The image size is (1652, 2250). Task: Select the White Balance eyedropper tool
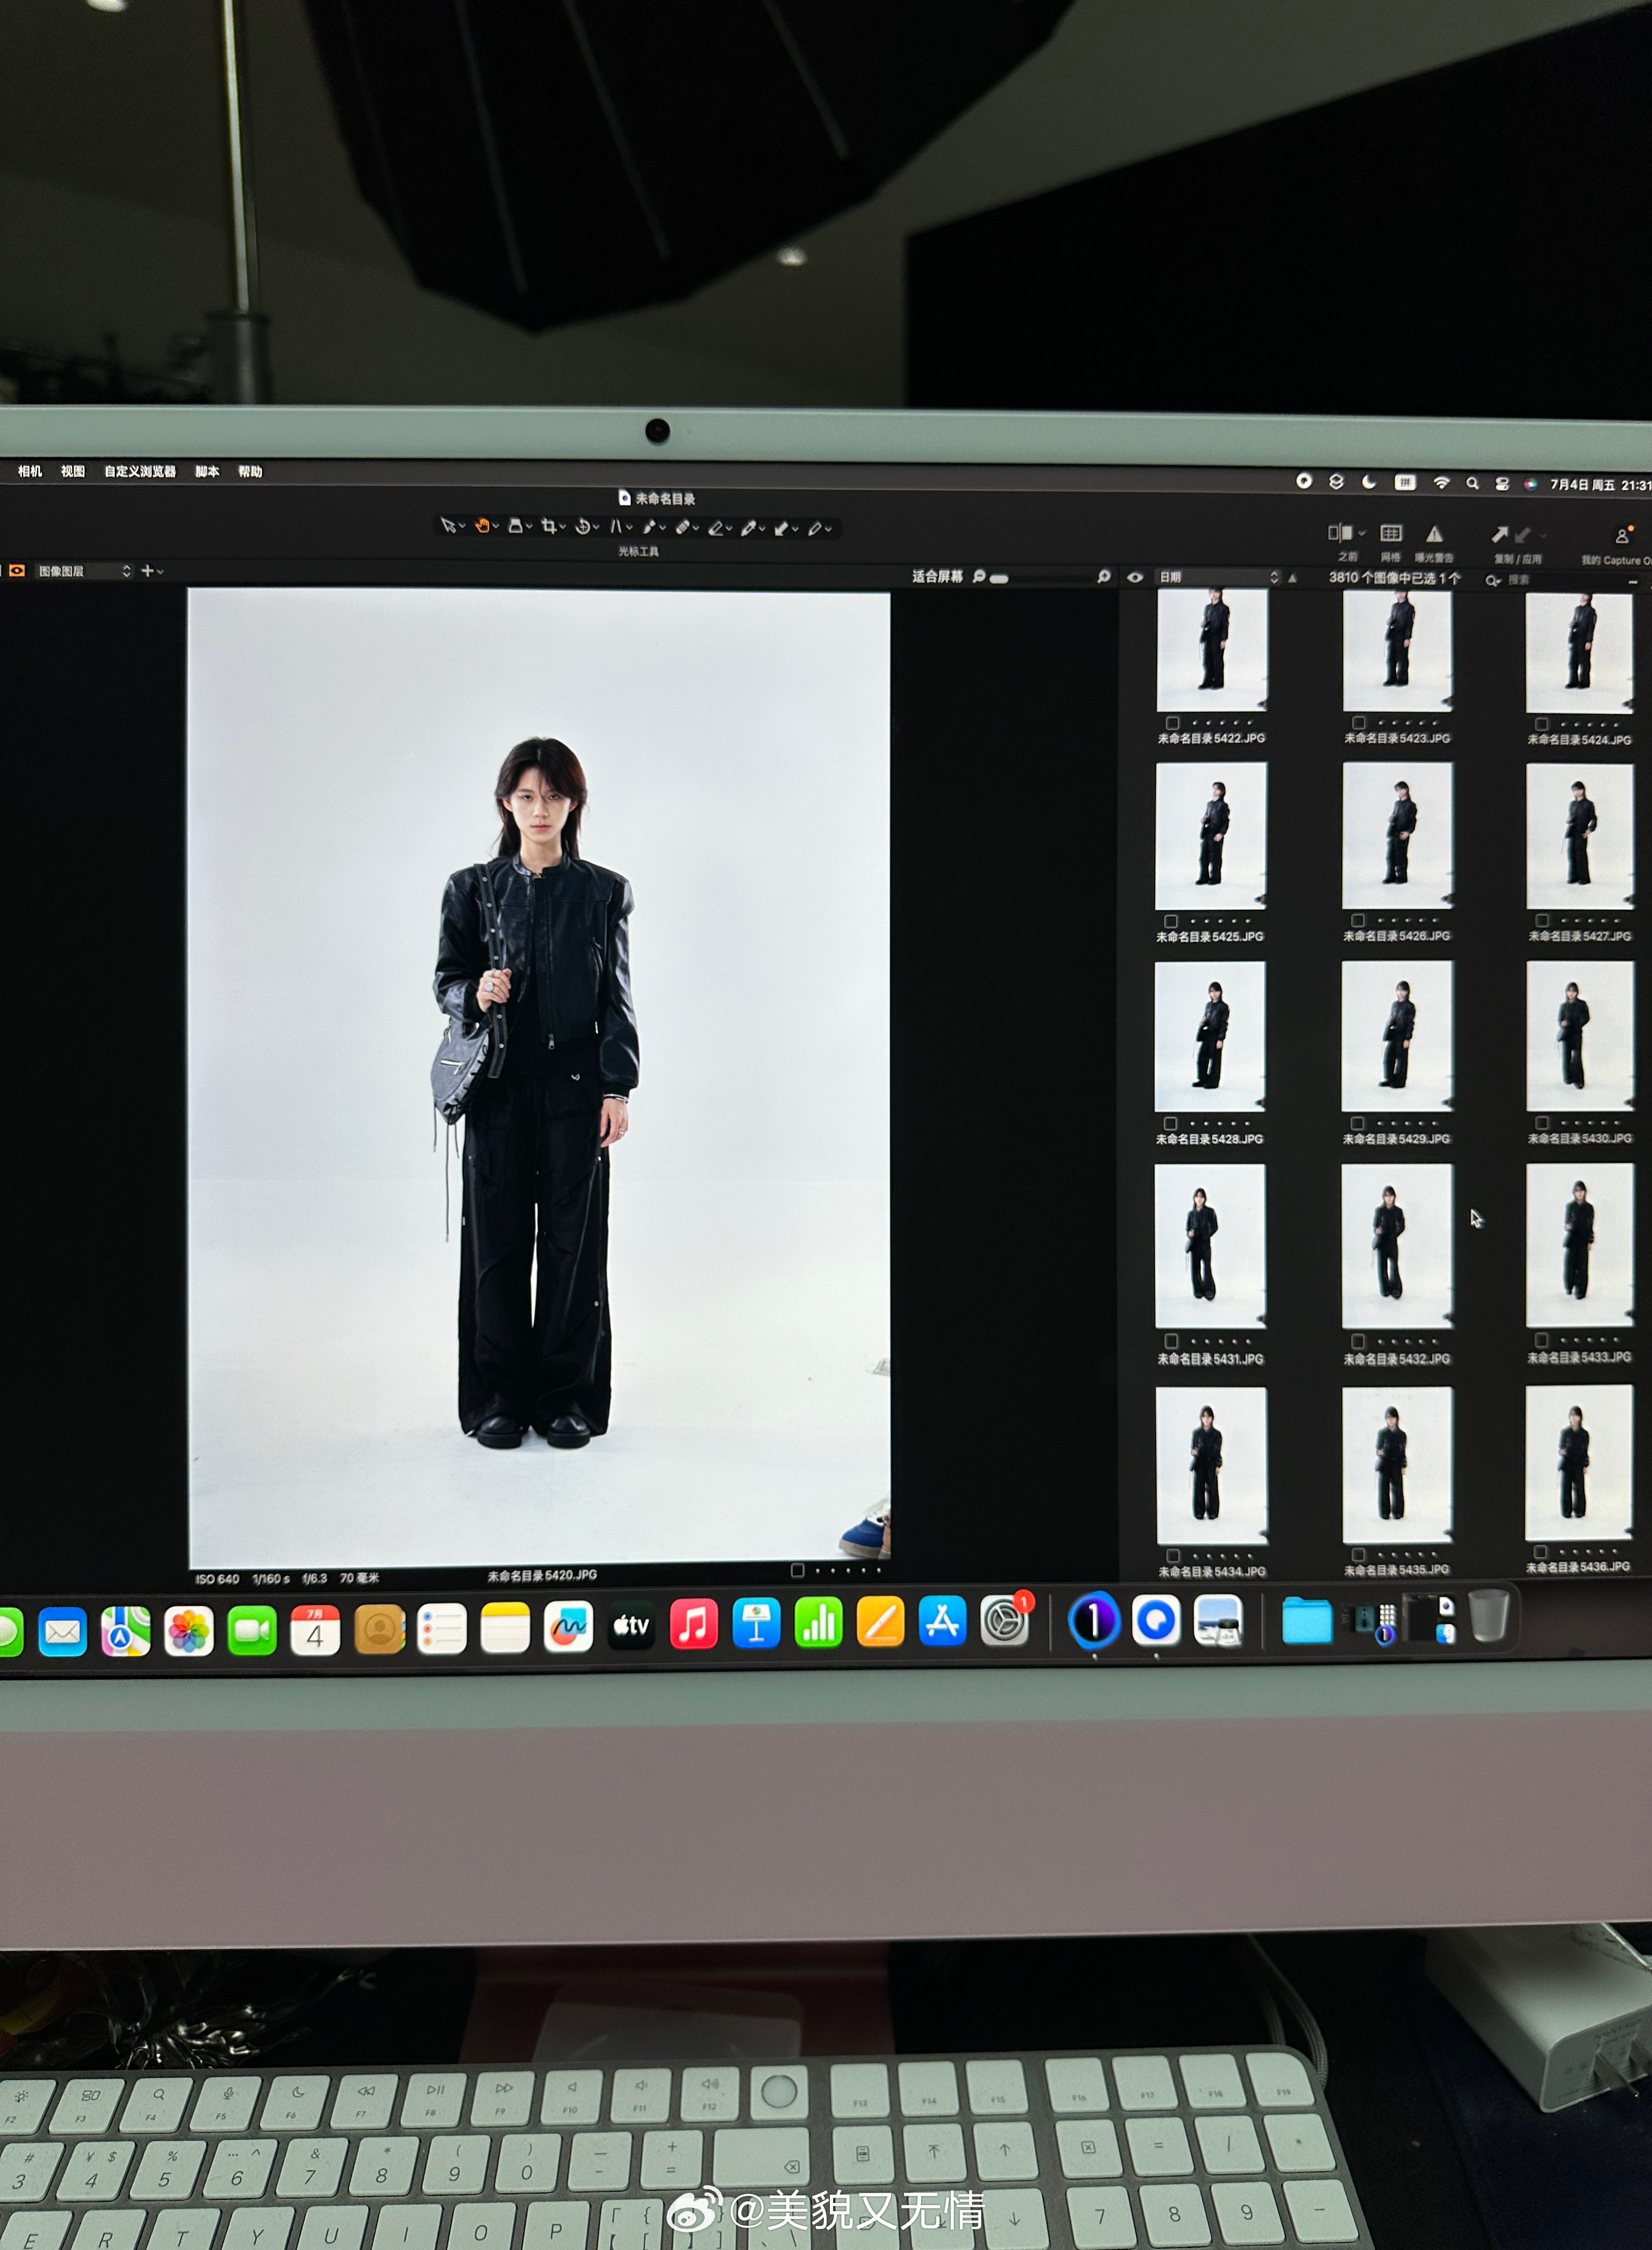pos(748,528)
